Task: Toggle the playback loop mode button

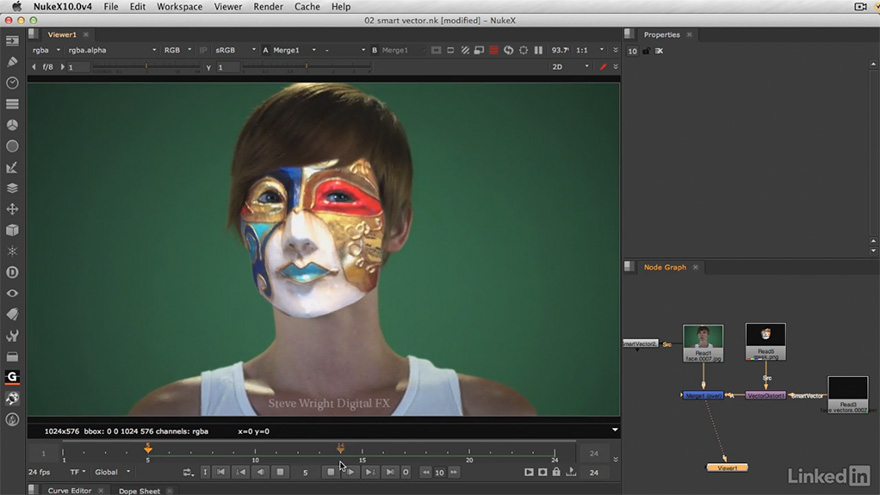Action: click(x=188, y=473)
